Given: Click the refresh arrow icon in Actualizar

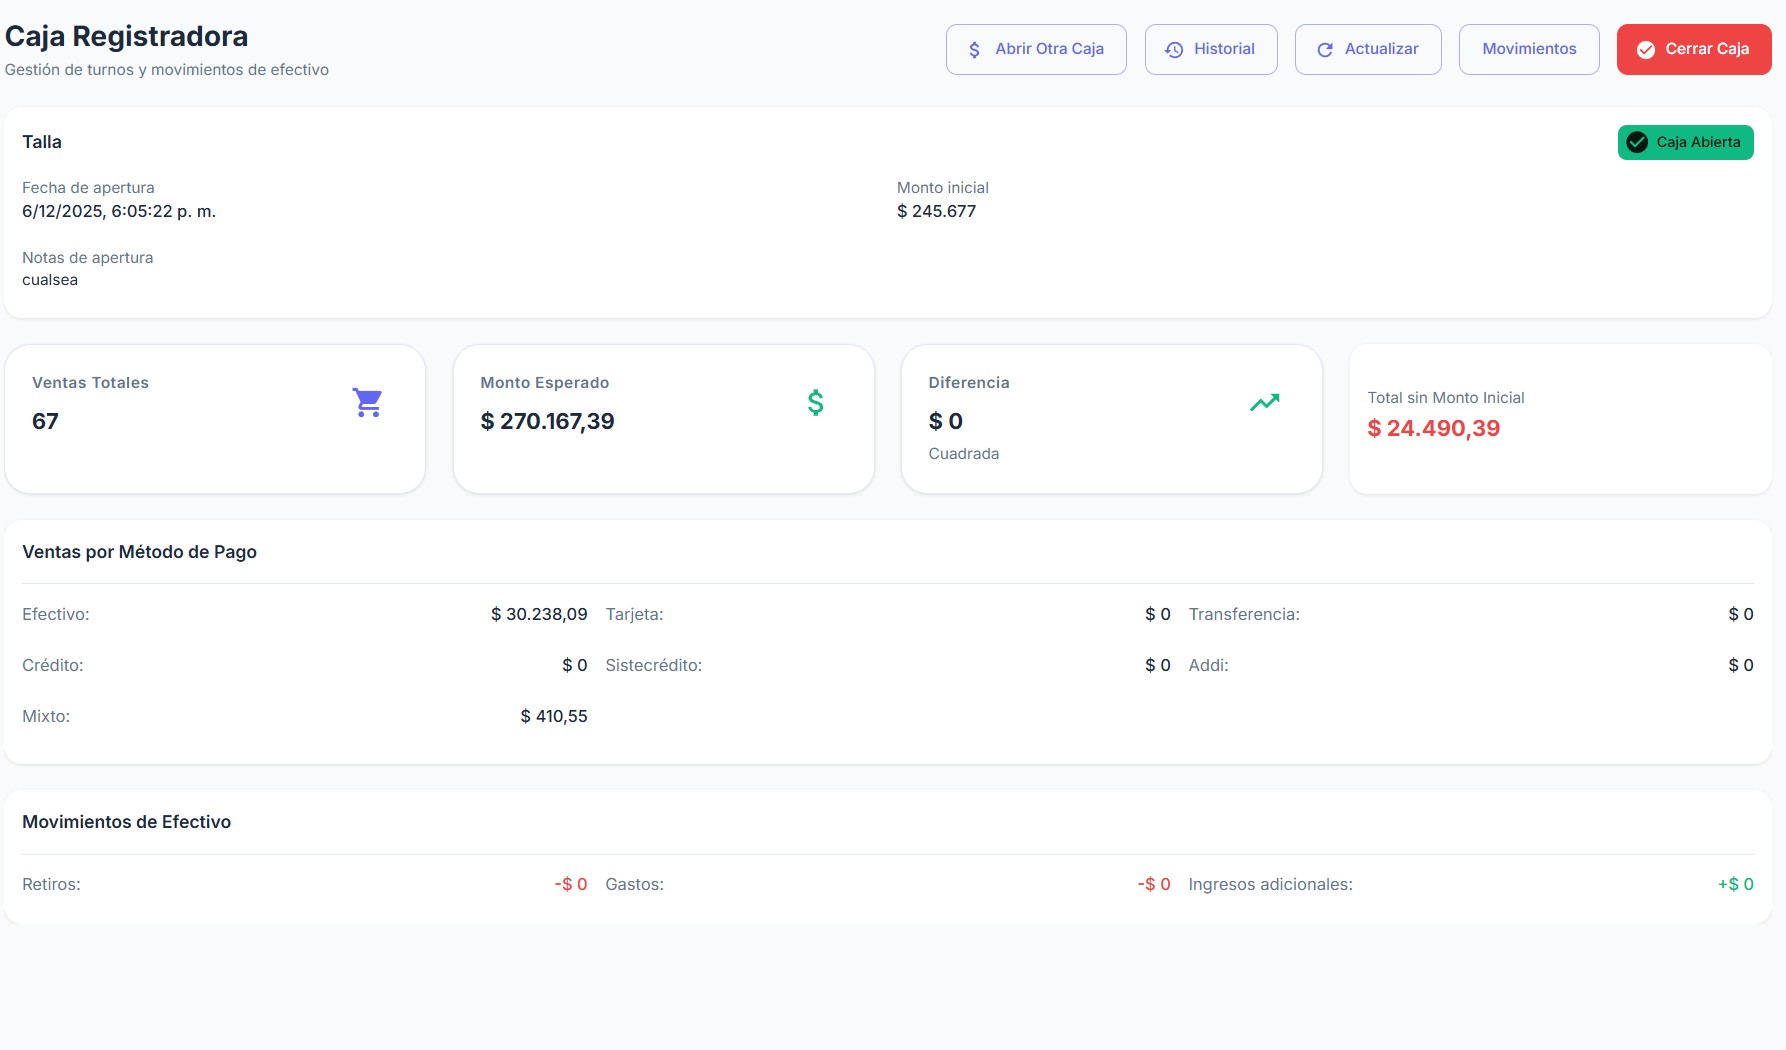Looking at the screenshot, I should [1325, 50].
